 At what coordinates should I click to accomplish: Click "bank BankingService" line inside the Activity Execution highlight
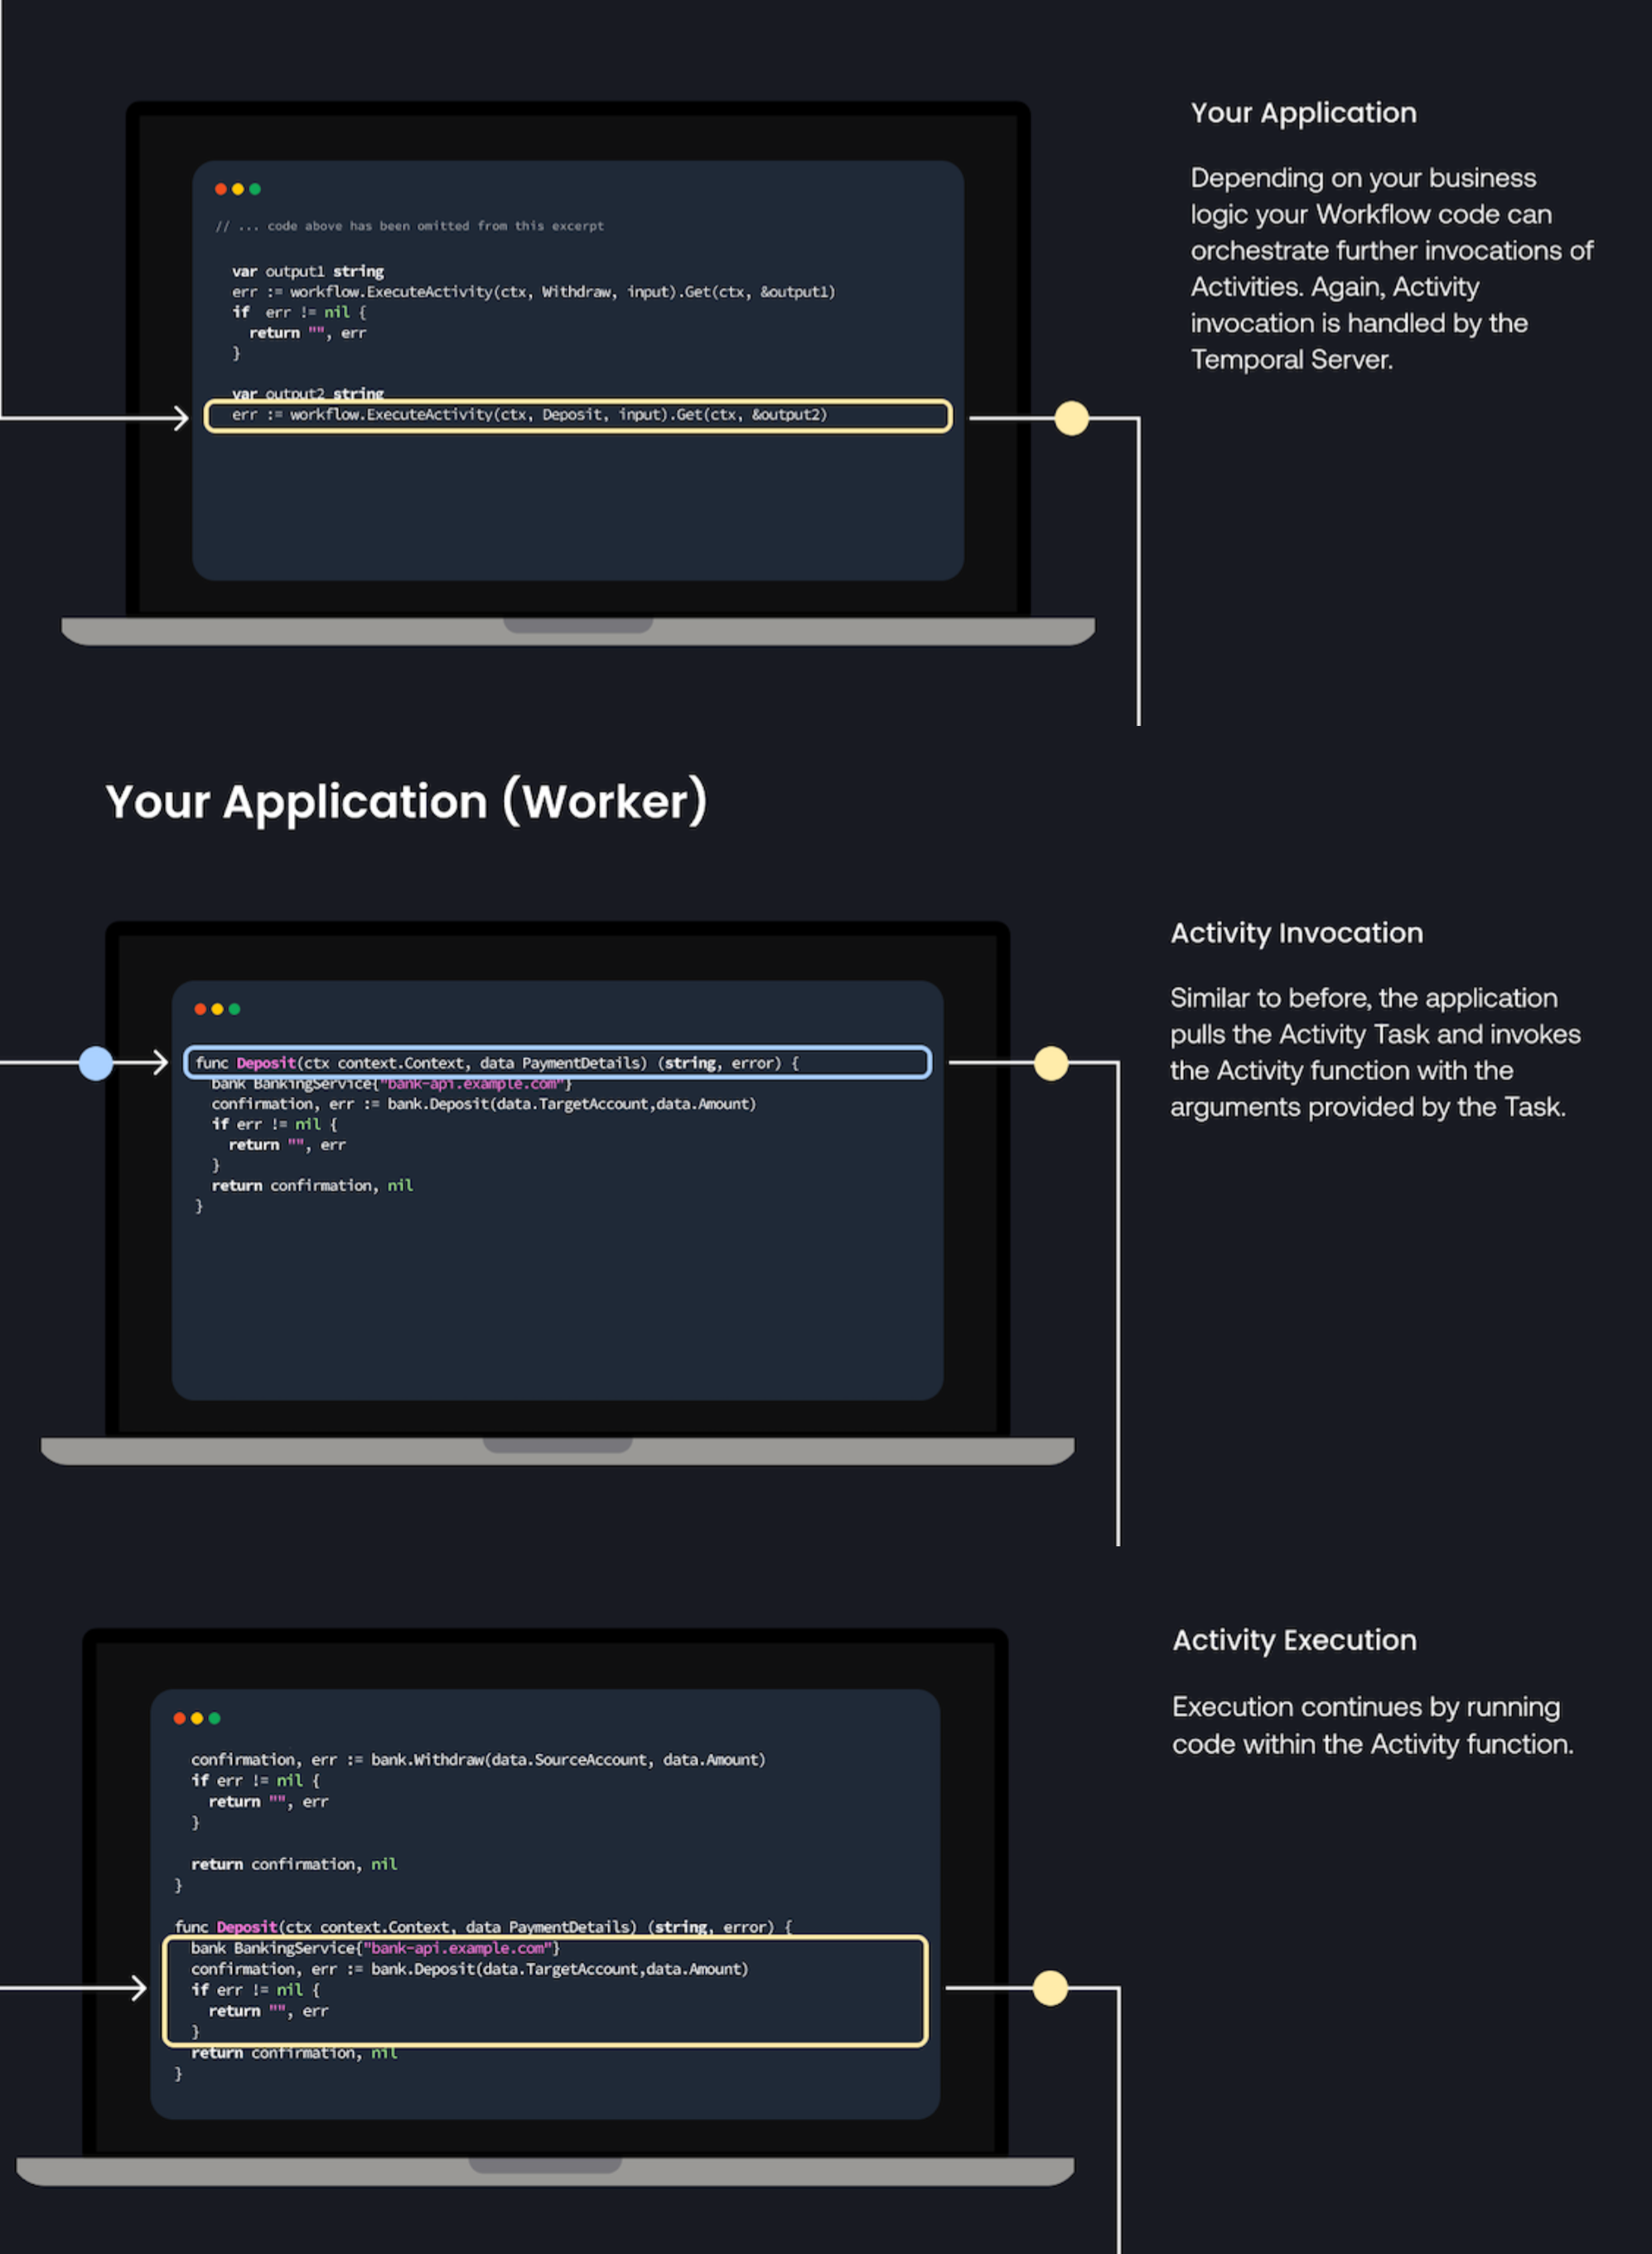tap(375, 1947)
